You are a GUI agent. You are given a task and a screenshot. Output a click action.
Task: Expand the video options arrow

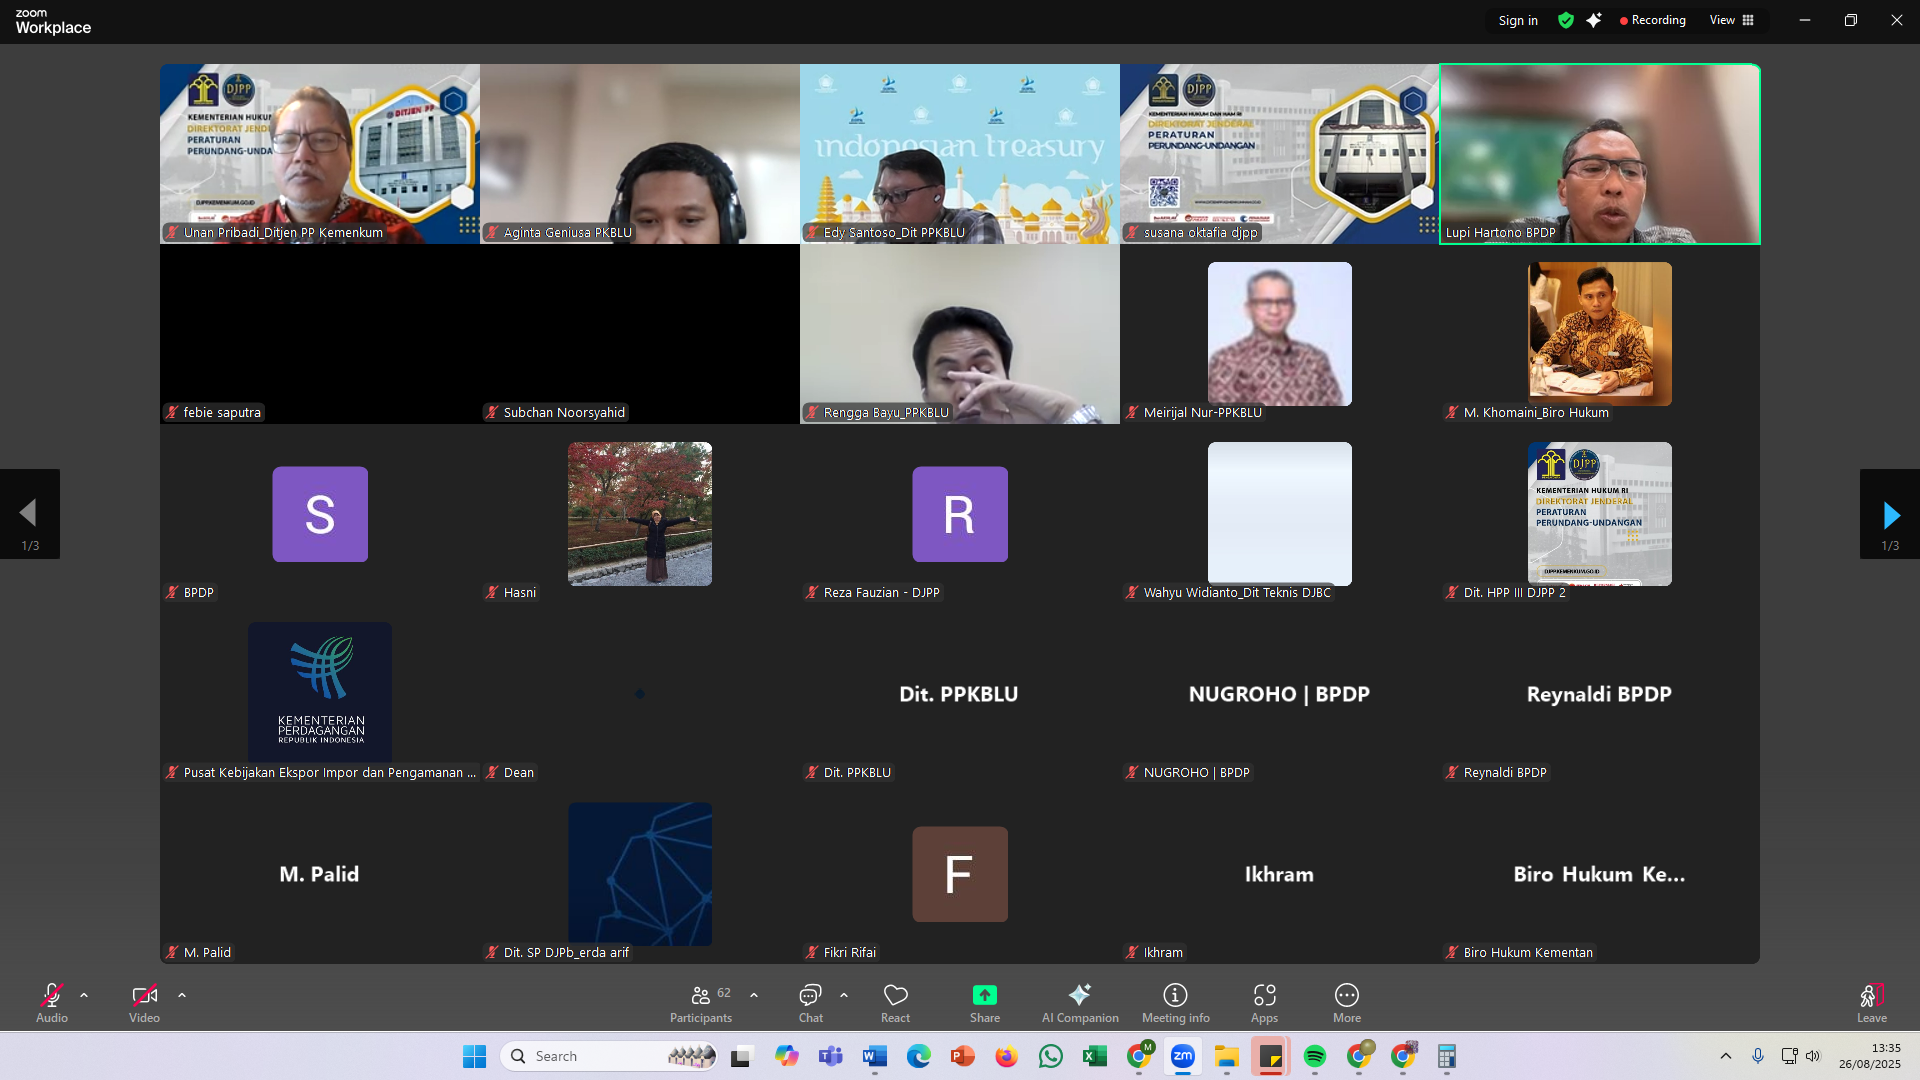(x=182, y=995)
